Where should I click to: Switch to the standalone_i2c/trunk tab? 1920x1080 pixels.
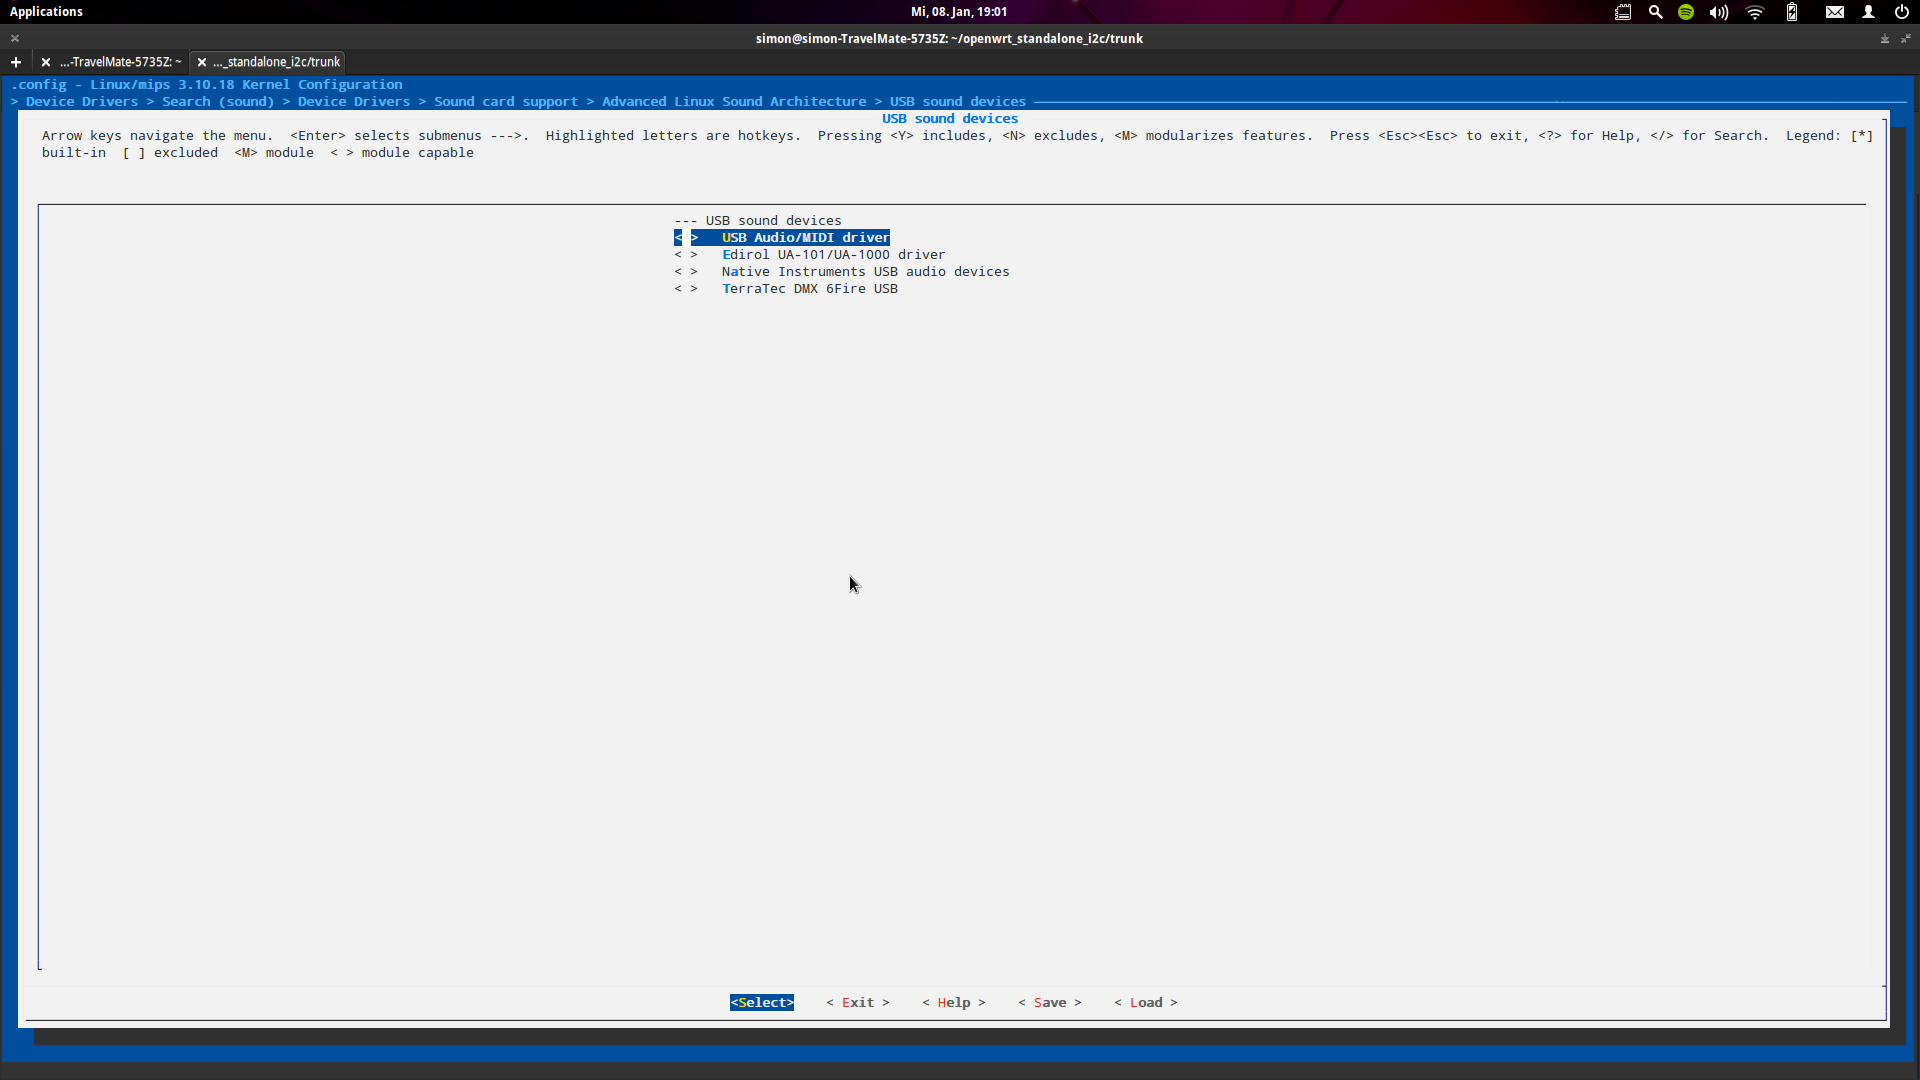pos(276,62)
